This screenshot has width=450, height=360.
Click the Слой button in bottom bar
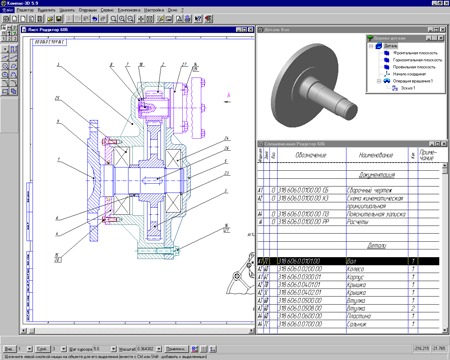point(43,349)
